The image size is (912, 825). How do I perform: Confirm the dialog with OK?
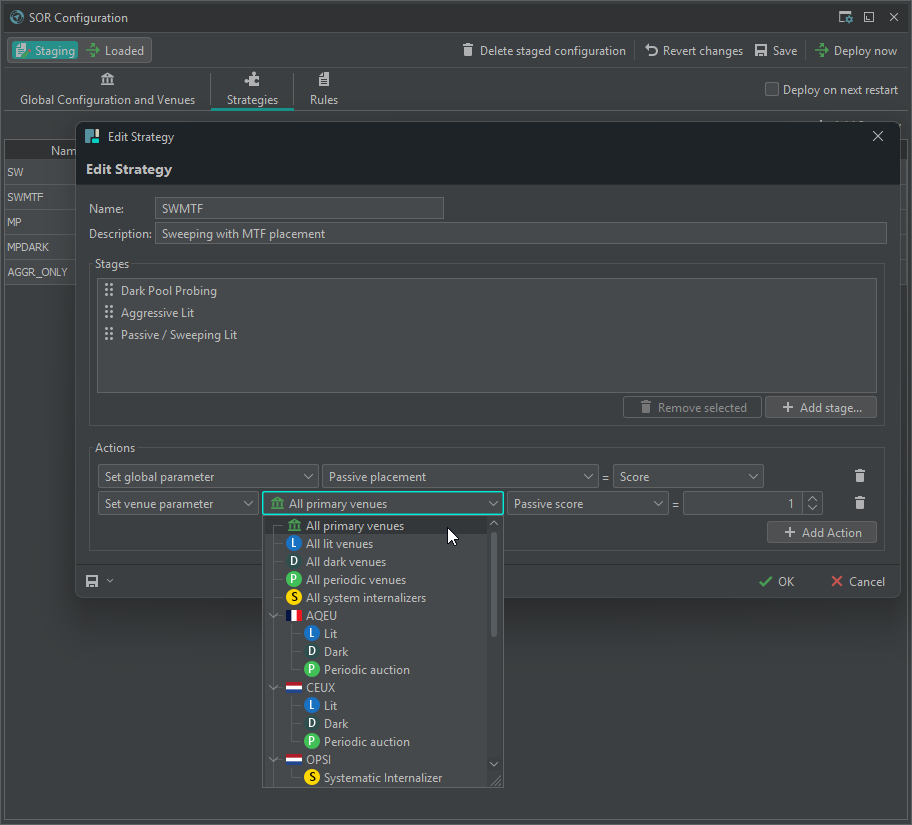776,581
